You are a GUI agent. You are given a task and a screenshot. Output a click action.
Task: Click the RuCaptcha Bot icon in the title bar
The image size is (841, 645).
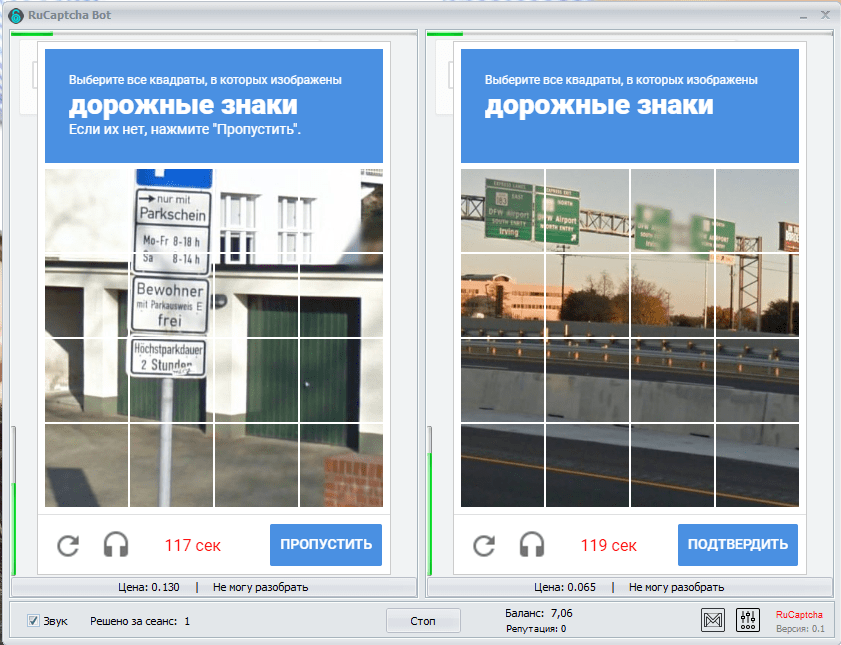tap(16, 14)
